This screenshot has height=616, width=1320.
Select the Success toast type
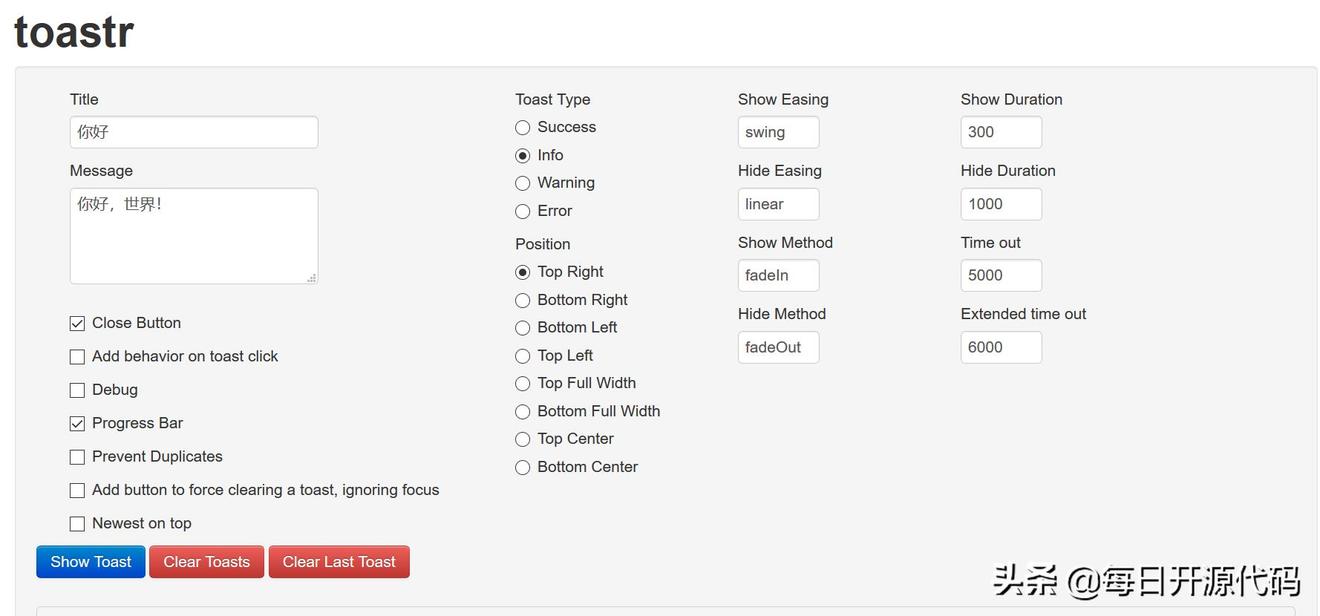[522, 128]
